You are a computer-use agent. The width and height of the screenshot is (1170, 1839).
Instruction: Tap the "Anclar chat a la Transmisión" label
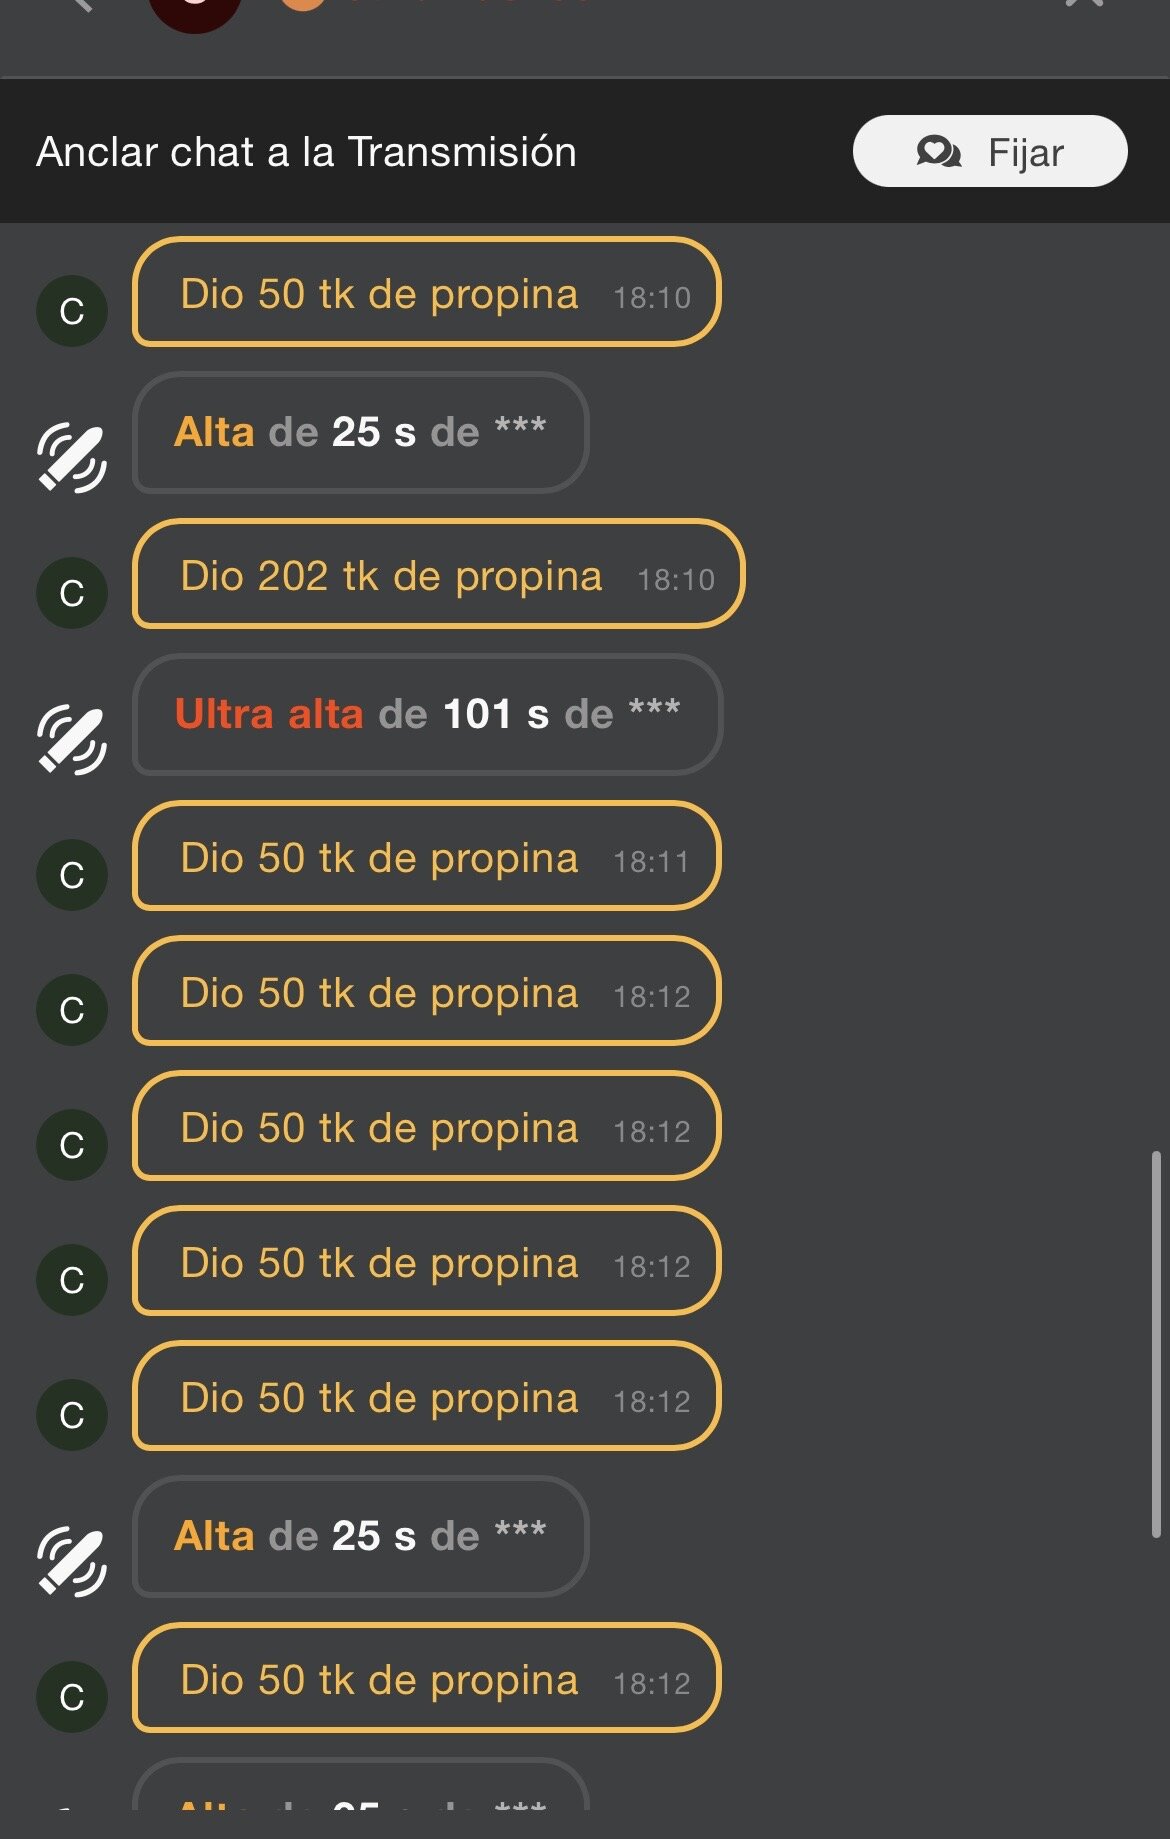[x=307, y=152]
